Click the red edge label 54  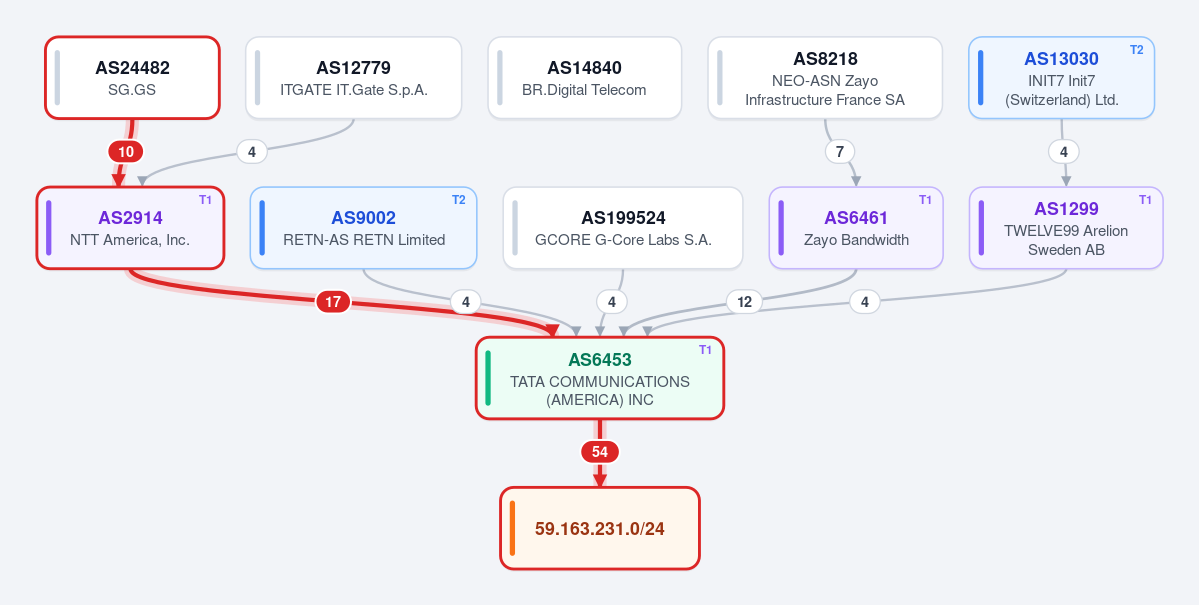click(x=600, y=452)
